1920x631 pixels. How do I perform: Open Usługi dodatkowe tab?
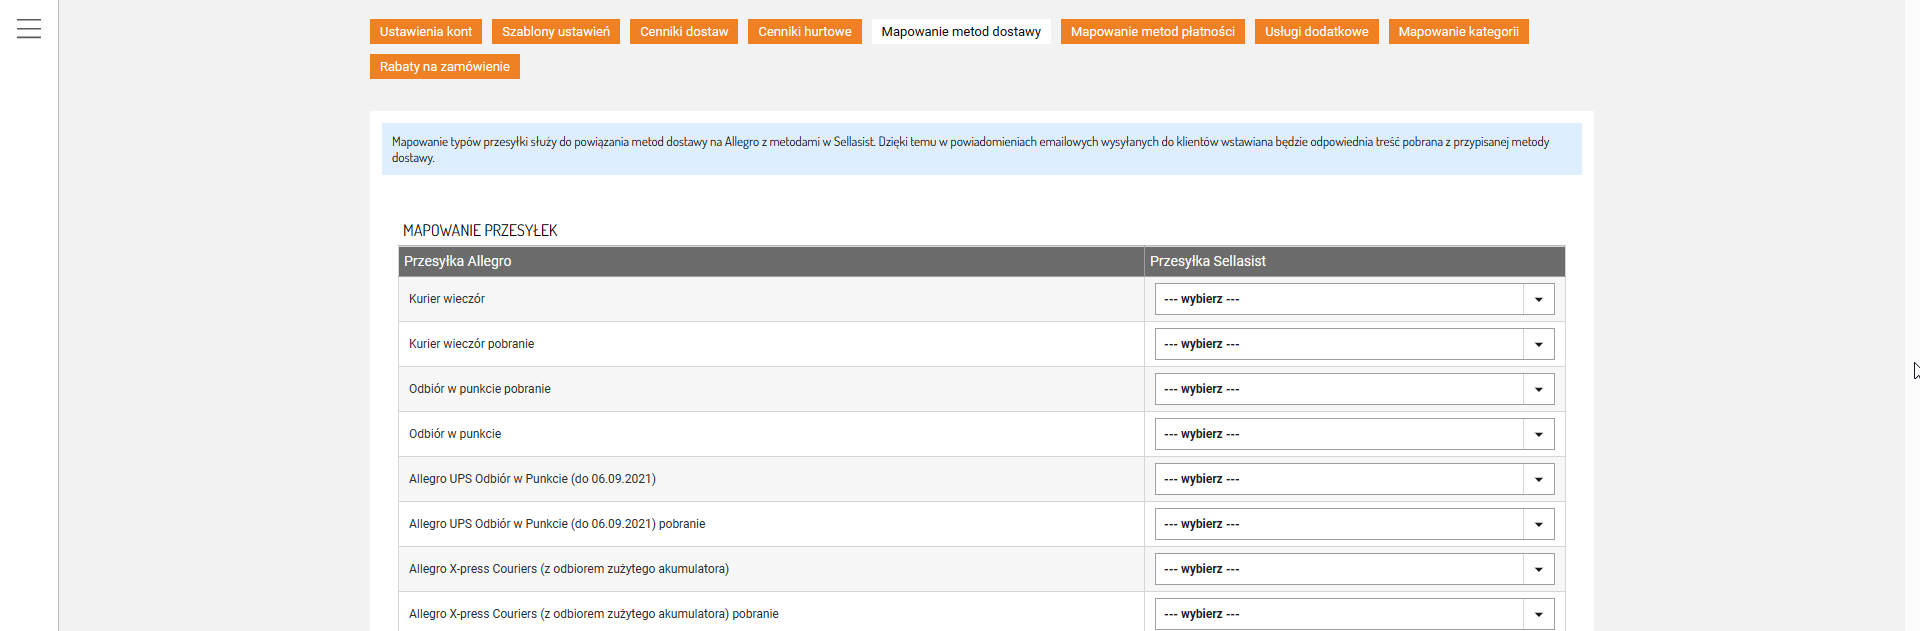coord(1317,32)
